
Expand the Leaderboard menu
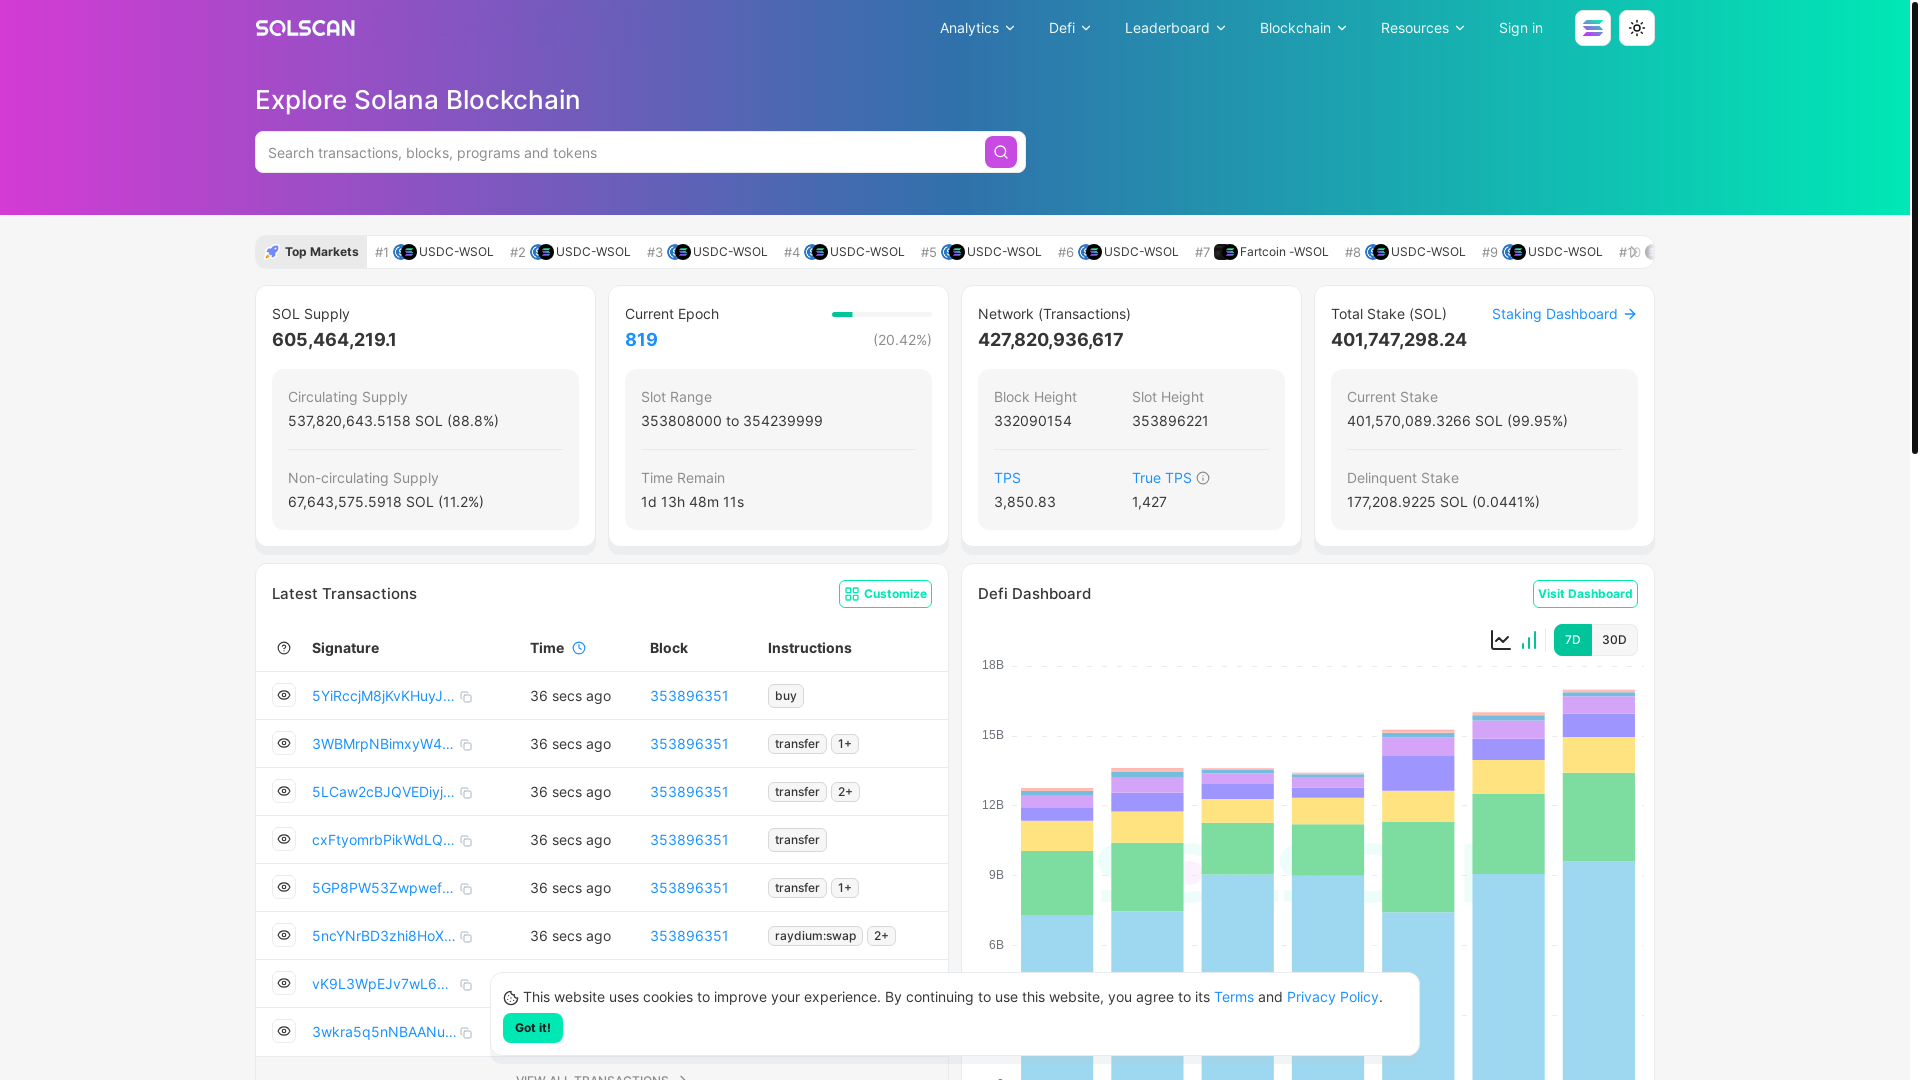(1175, 28)
